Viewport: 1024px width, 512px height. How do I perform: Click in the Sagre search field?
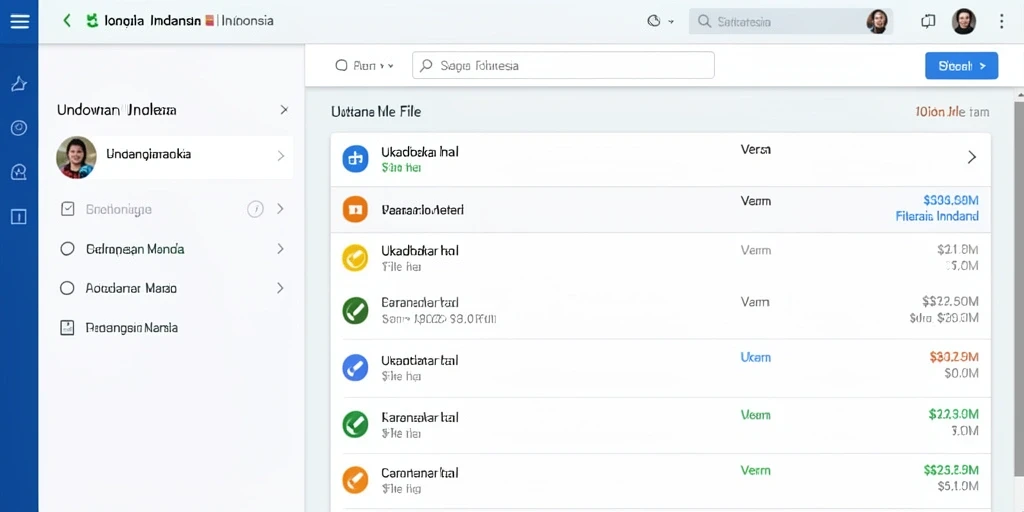563,65
